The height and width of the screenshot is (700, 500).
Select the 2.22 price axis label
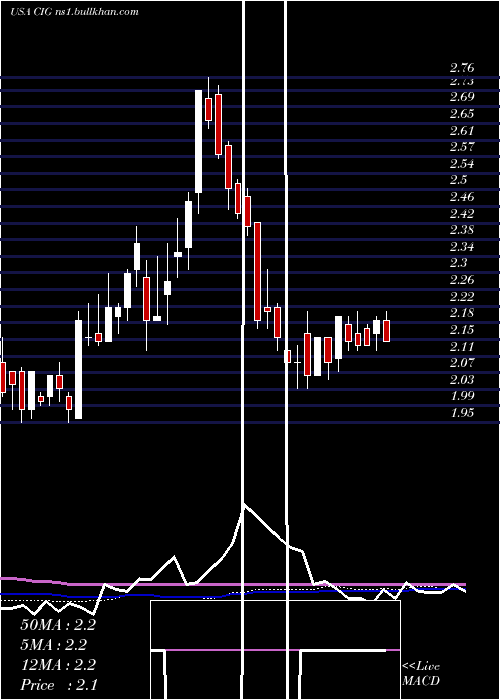click(462, 296)
